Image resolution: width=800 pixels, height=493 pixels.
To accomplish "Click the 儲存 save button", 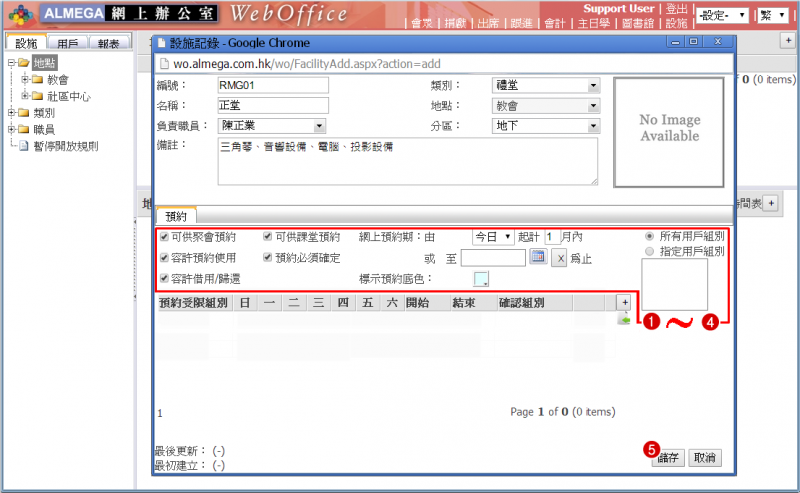I will pyautogui.click(x=666, y=458).
